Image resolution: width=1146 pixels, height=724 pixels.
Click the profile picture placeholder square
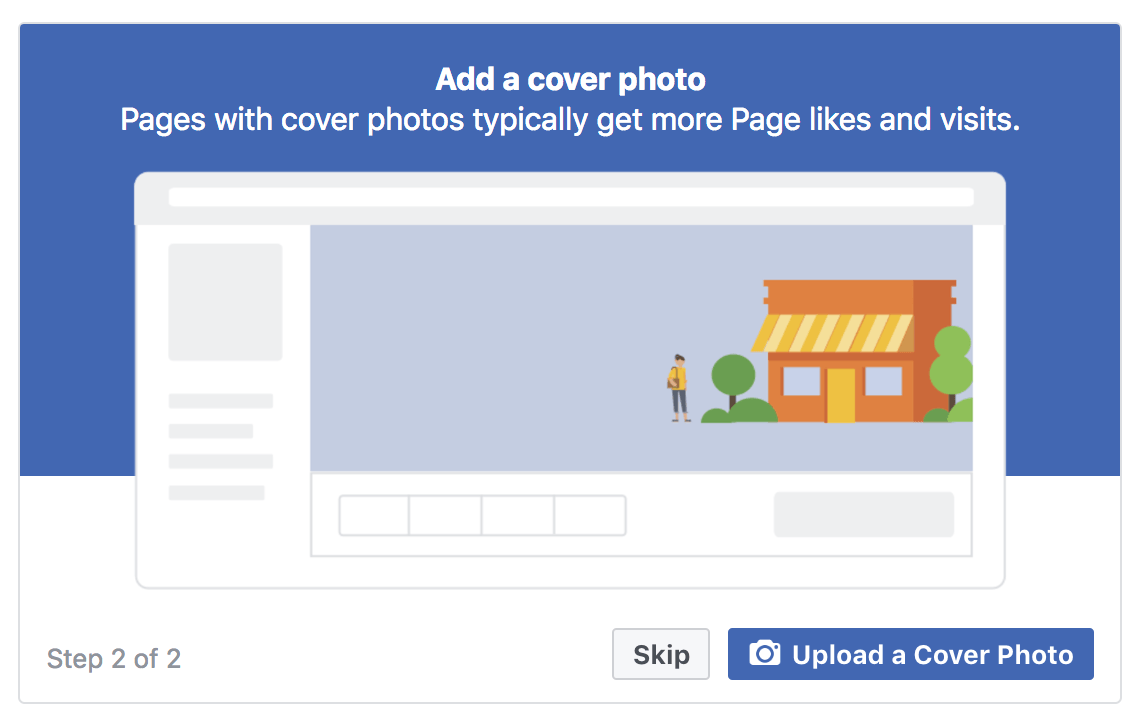225,301
